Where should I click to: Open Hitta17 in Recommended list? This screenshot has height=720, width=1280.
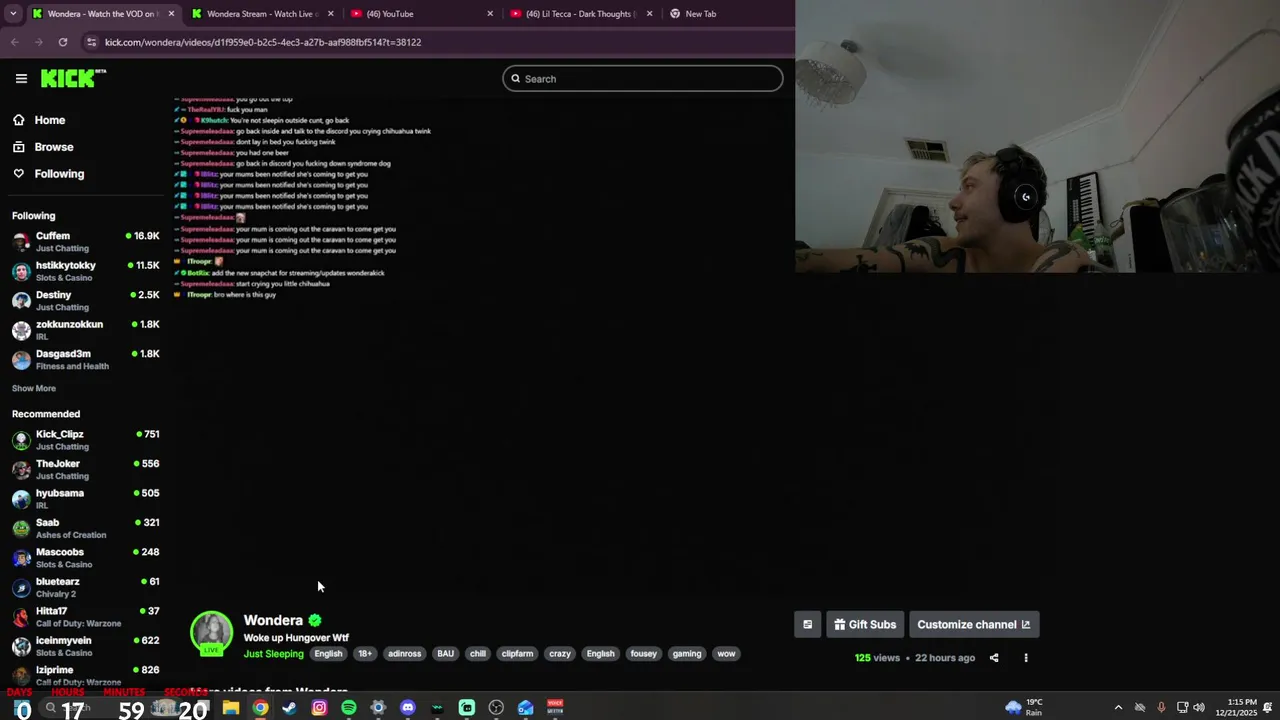click(85, 617)
